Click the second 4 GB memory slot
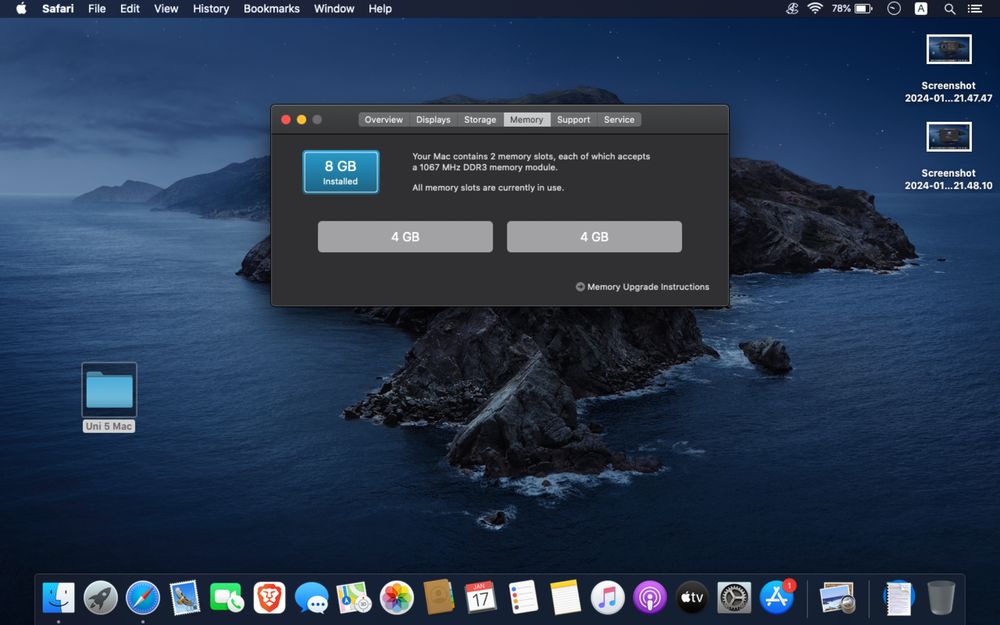The image size is (1000, 625). 594,237
